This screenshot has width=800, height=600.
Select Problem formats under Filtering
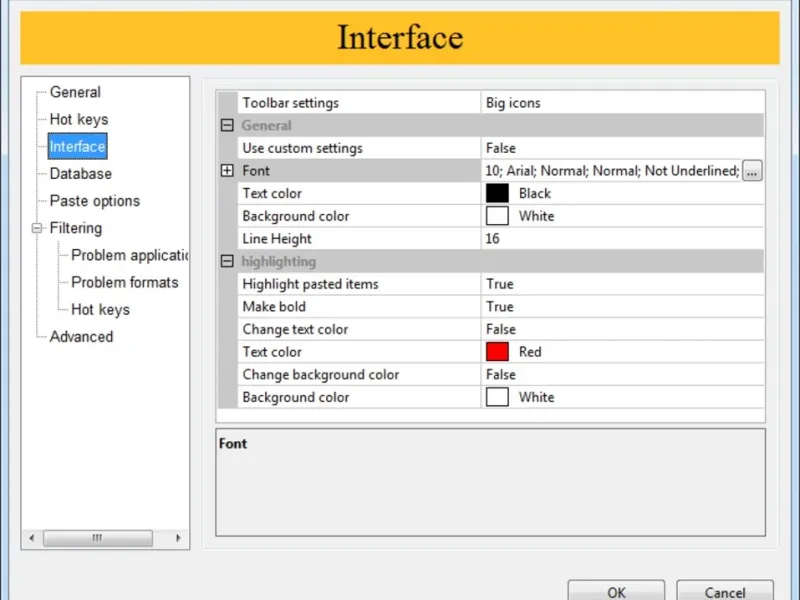pyautogui.click(x=124, y=282)
